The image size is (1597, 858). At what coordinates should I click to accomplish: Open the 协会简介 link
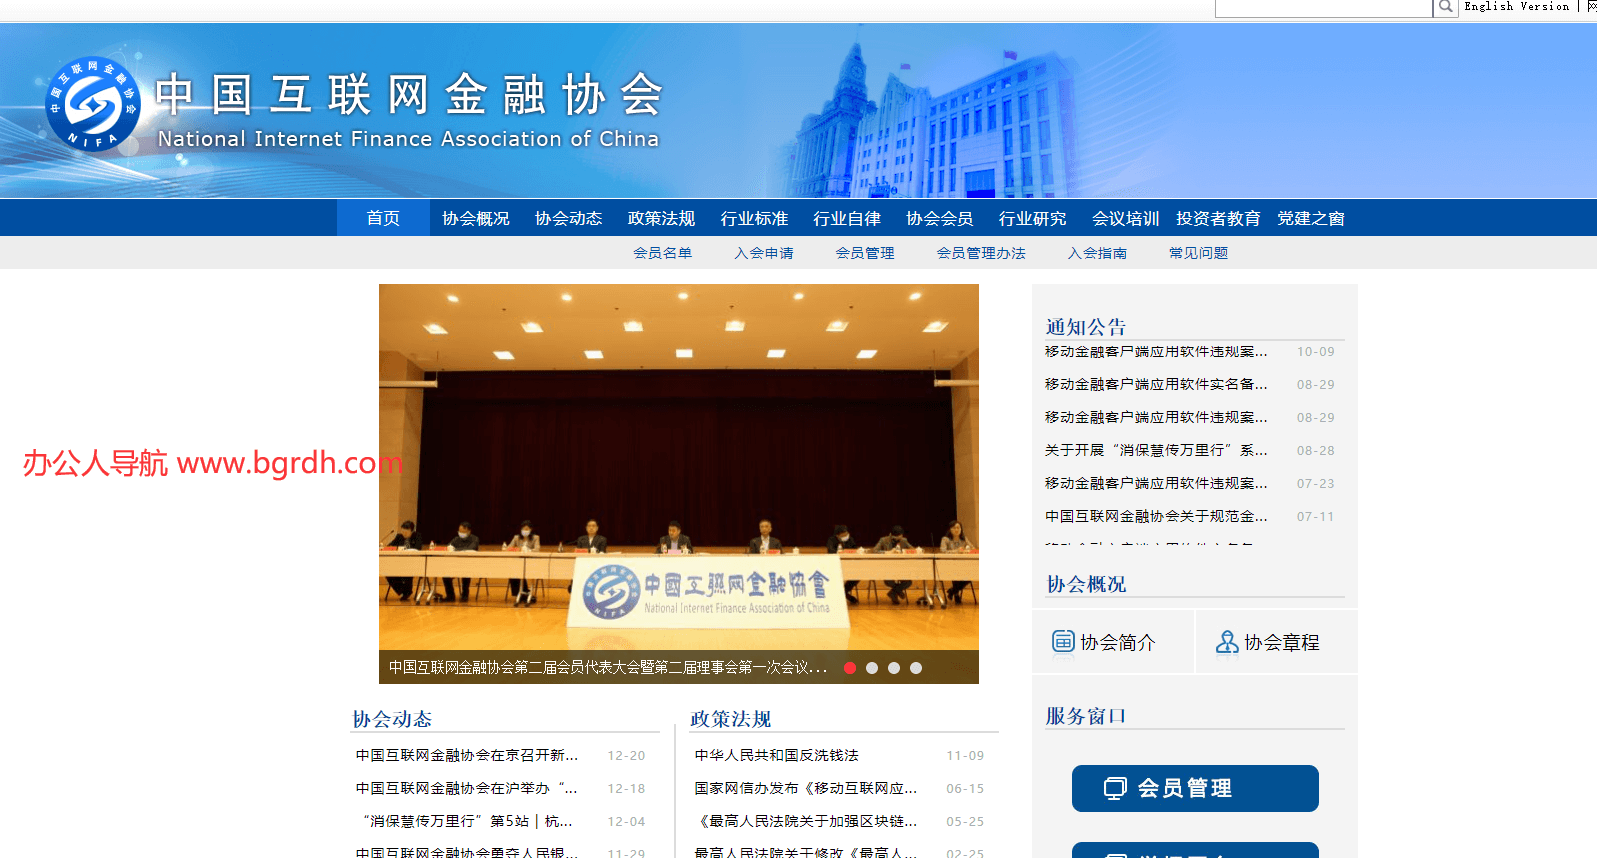(1117, 642)
